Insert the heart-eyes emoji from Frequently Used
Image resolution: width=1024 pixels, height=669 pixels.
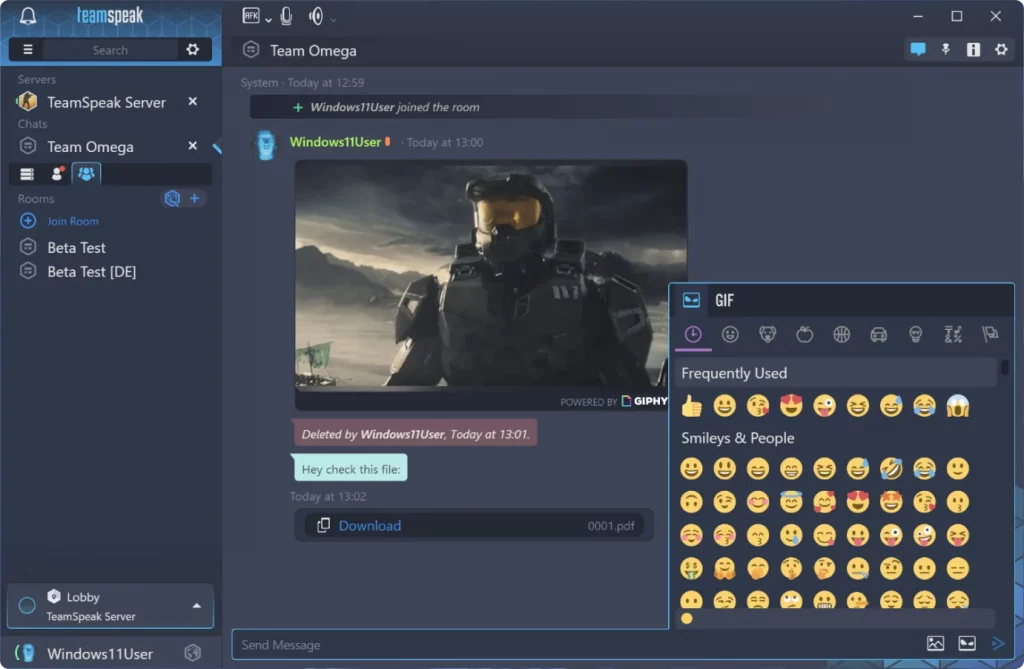pos(791,406)
